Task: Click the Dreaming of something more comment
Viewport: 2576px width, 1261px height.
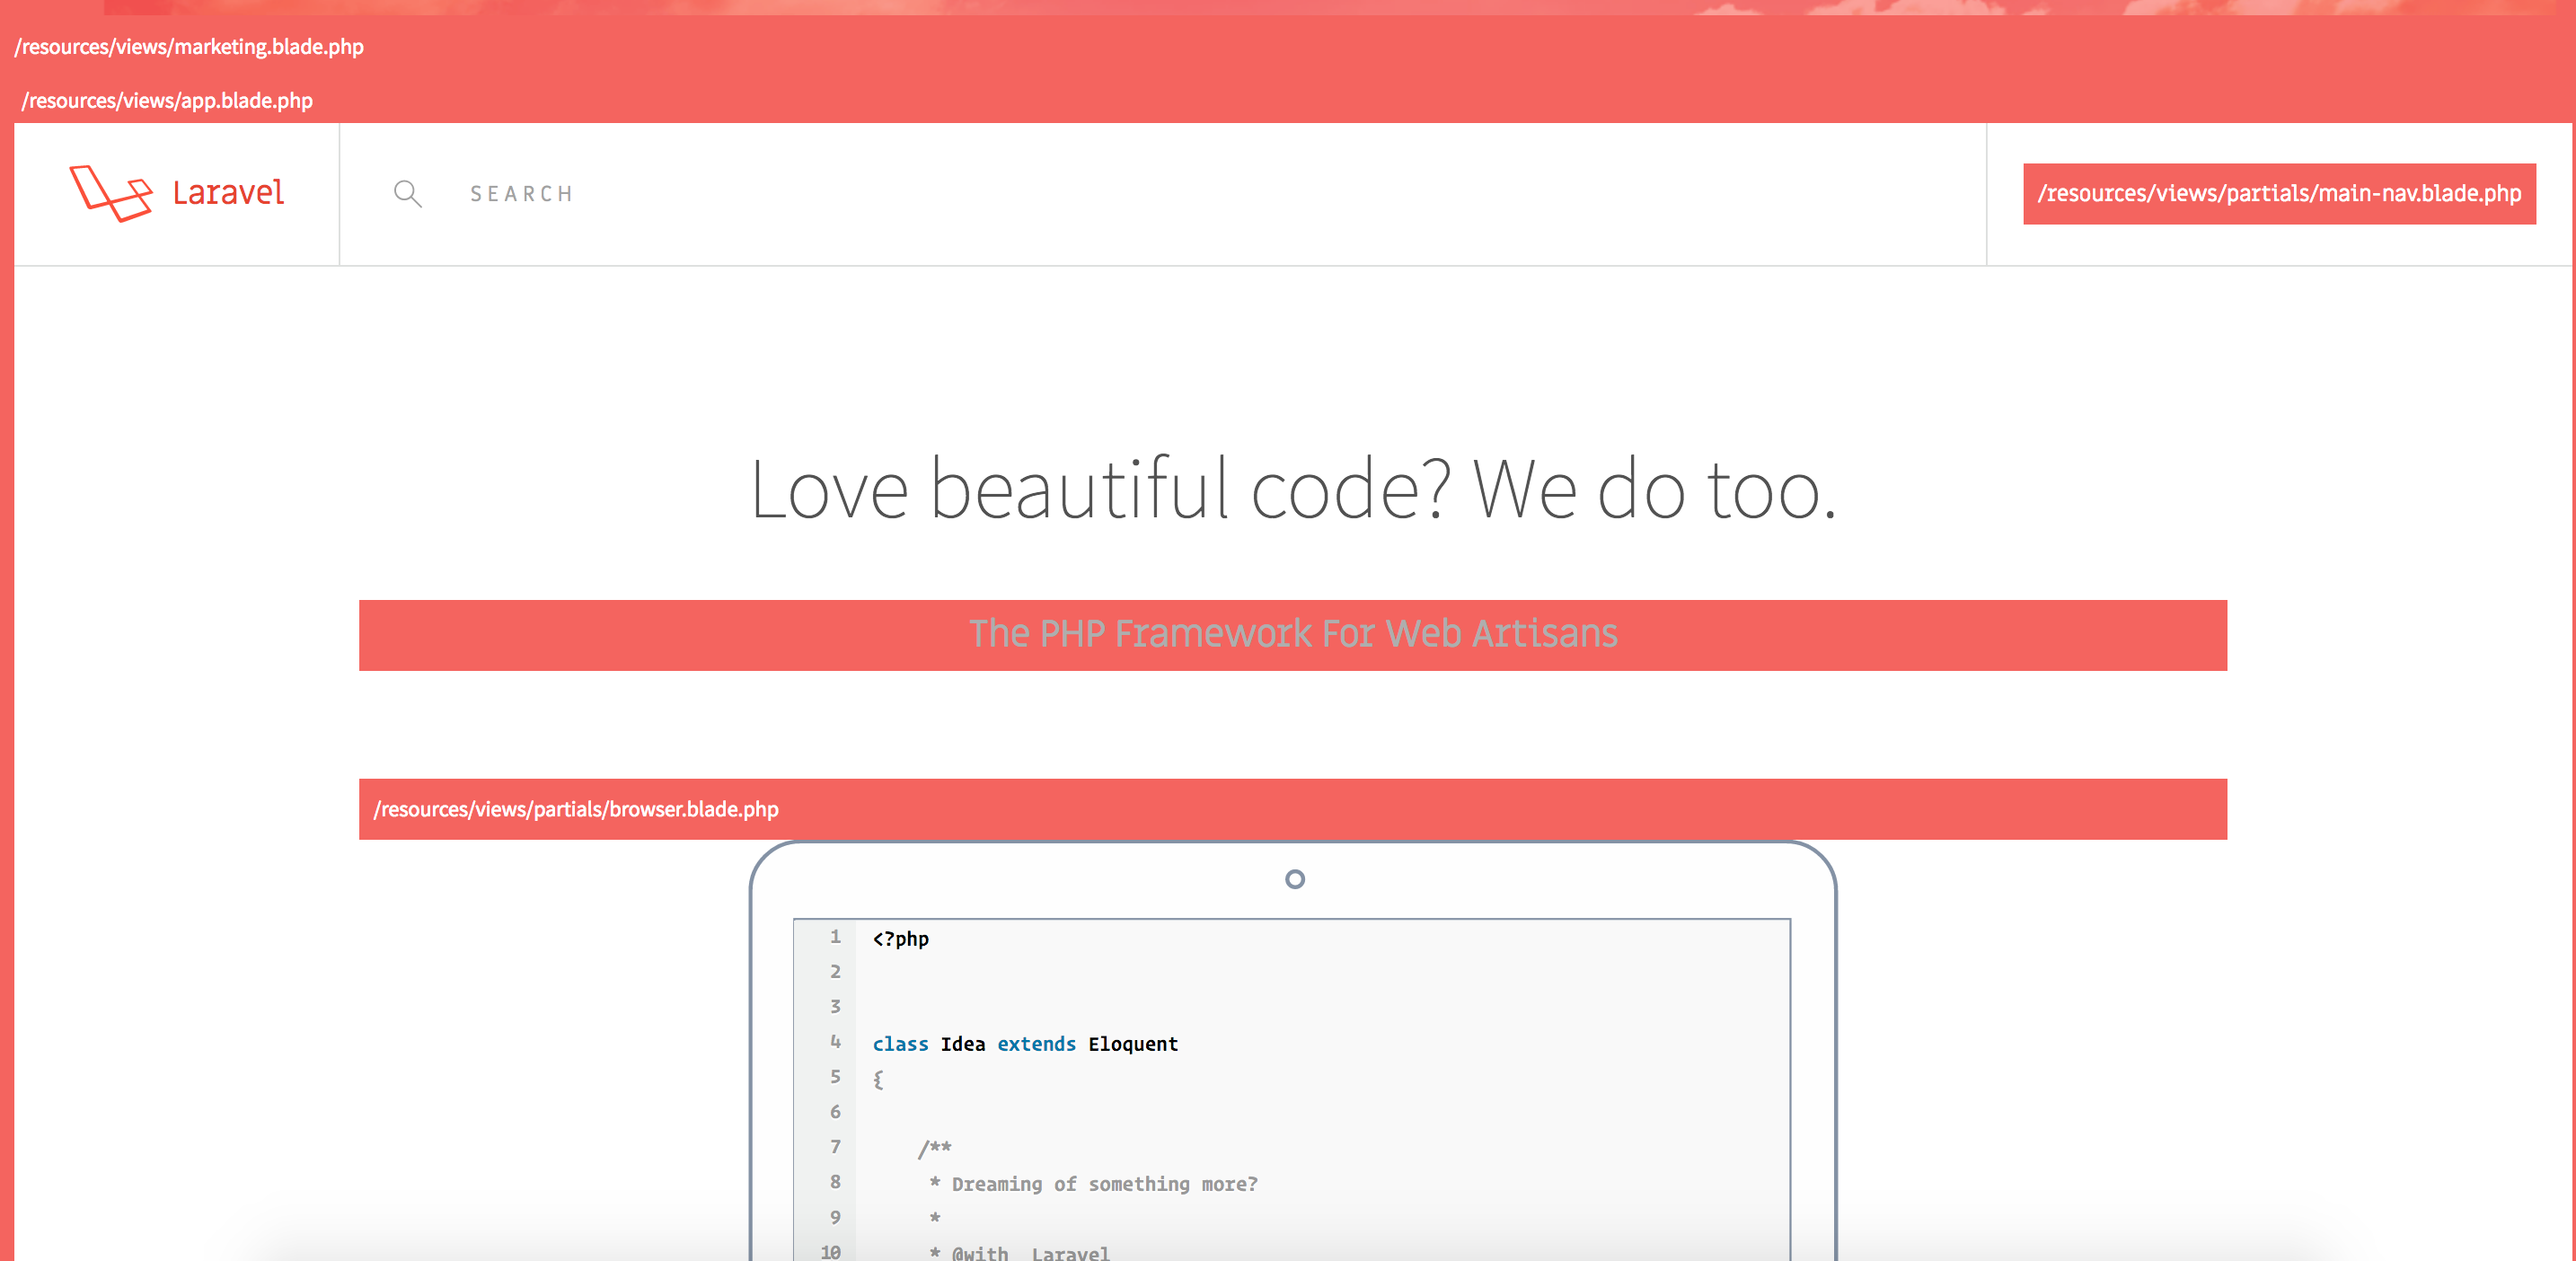Action: tap(1103, 1184)
